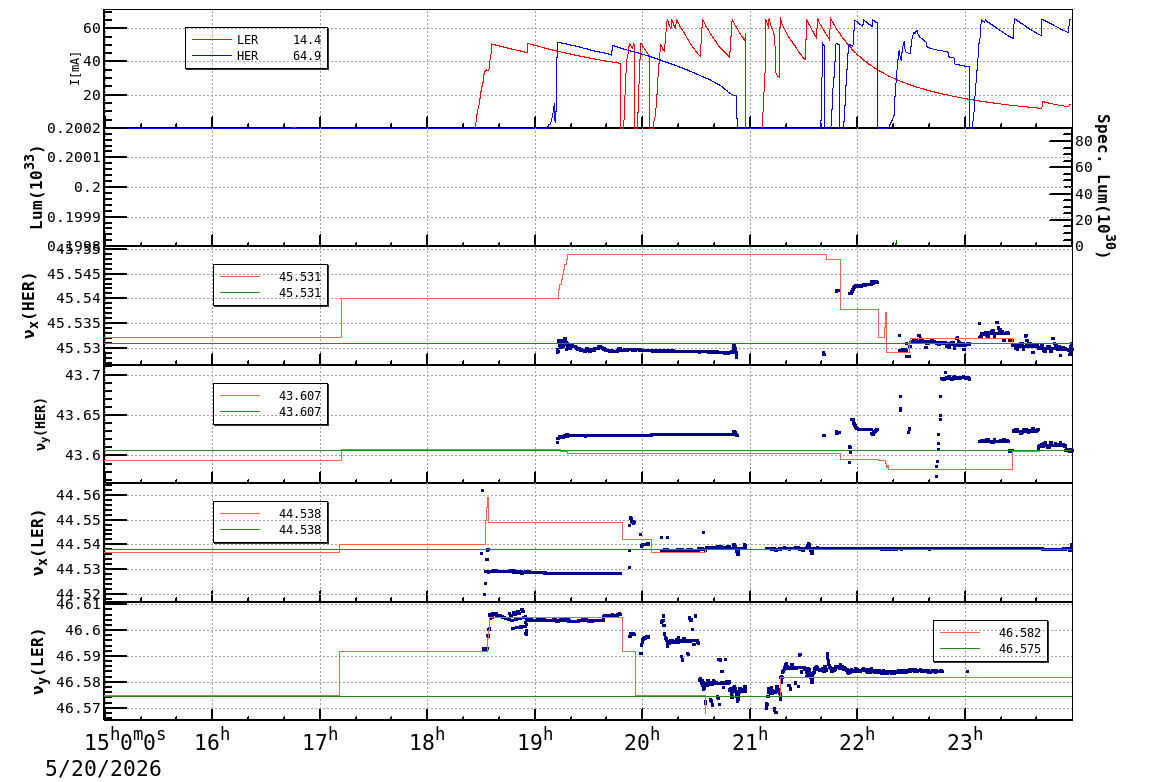Click the 46.59 tick label
Viewport: 1154px width, 782px height.
tap(79, 656)
